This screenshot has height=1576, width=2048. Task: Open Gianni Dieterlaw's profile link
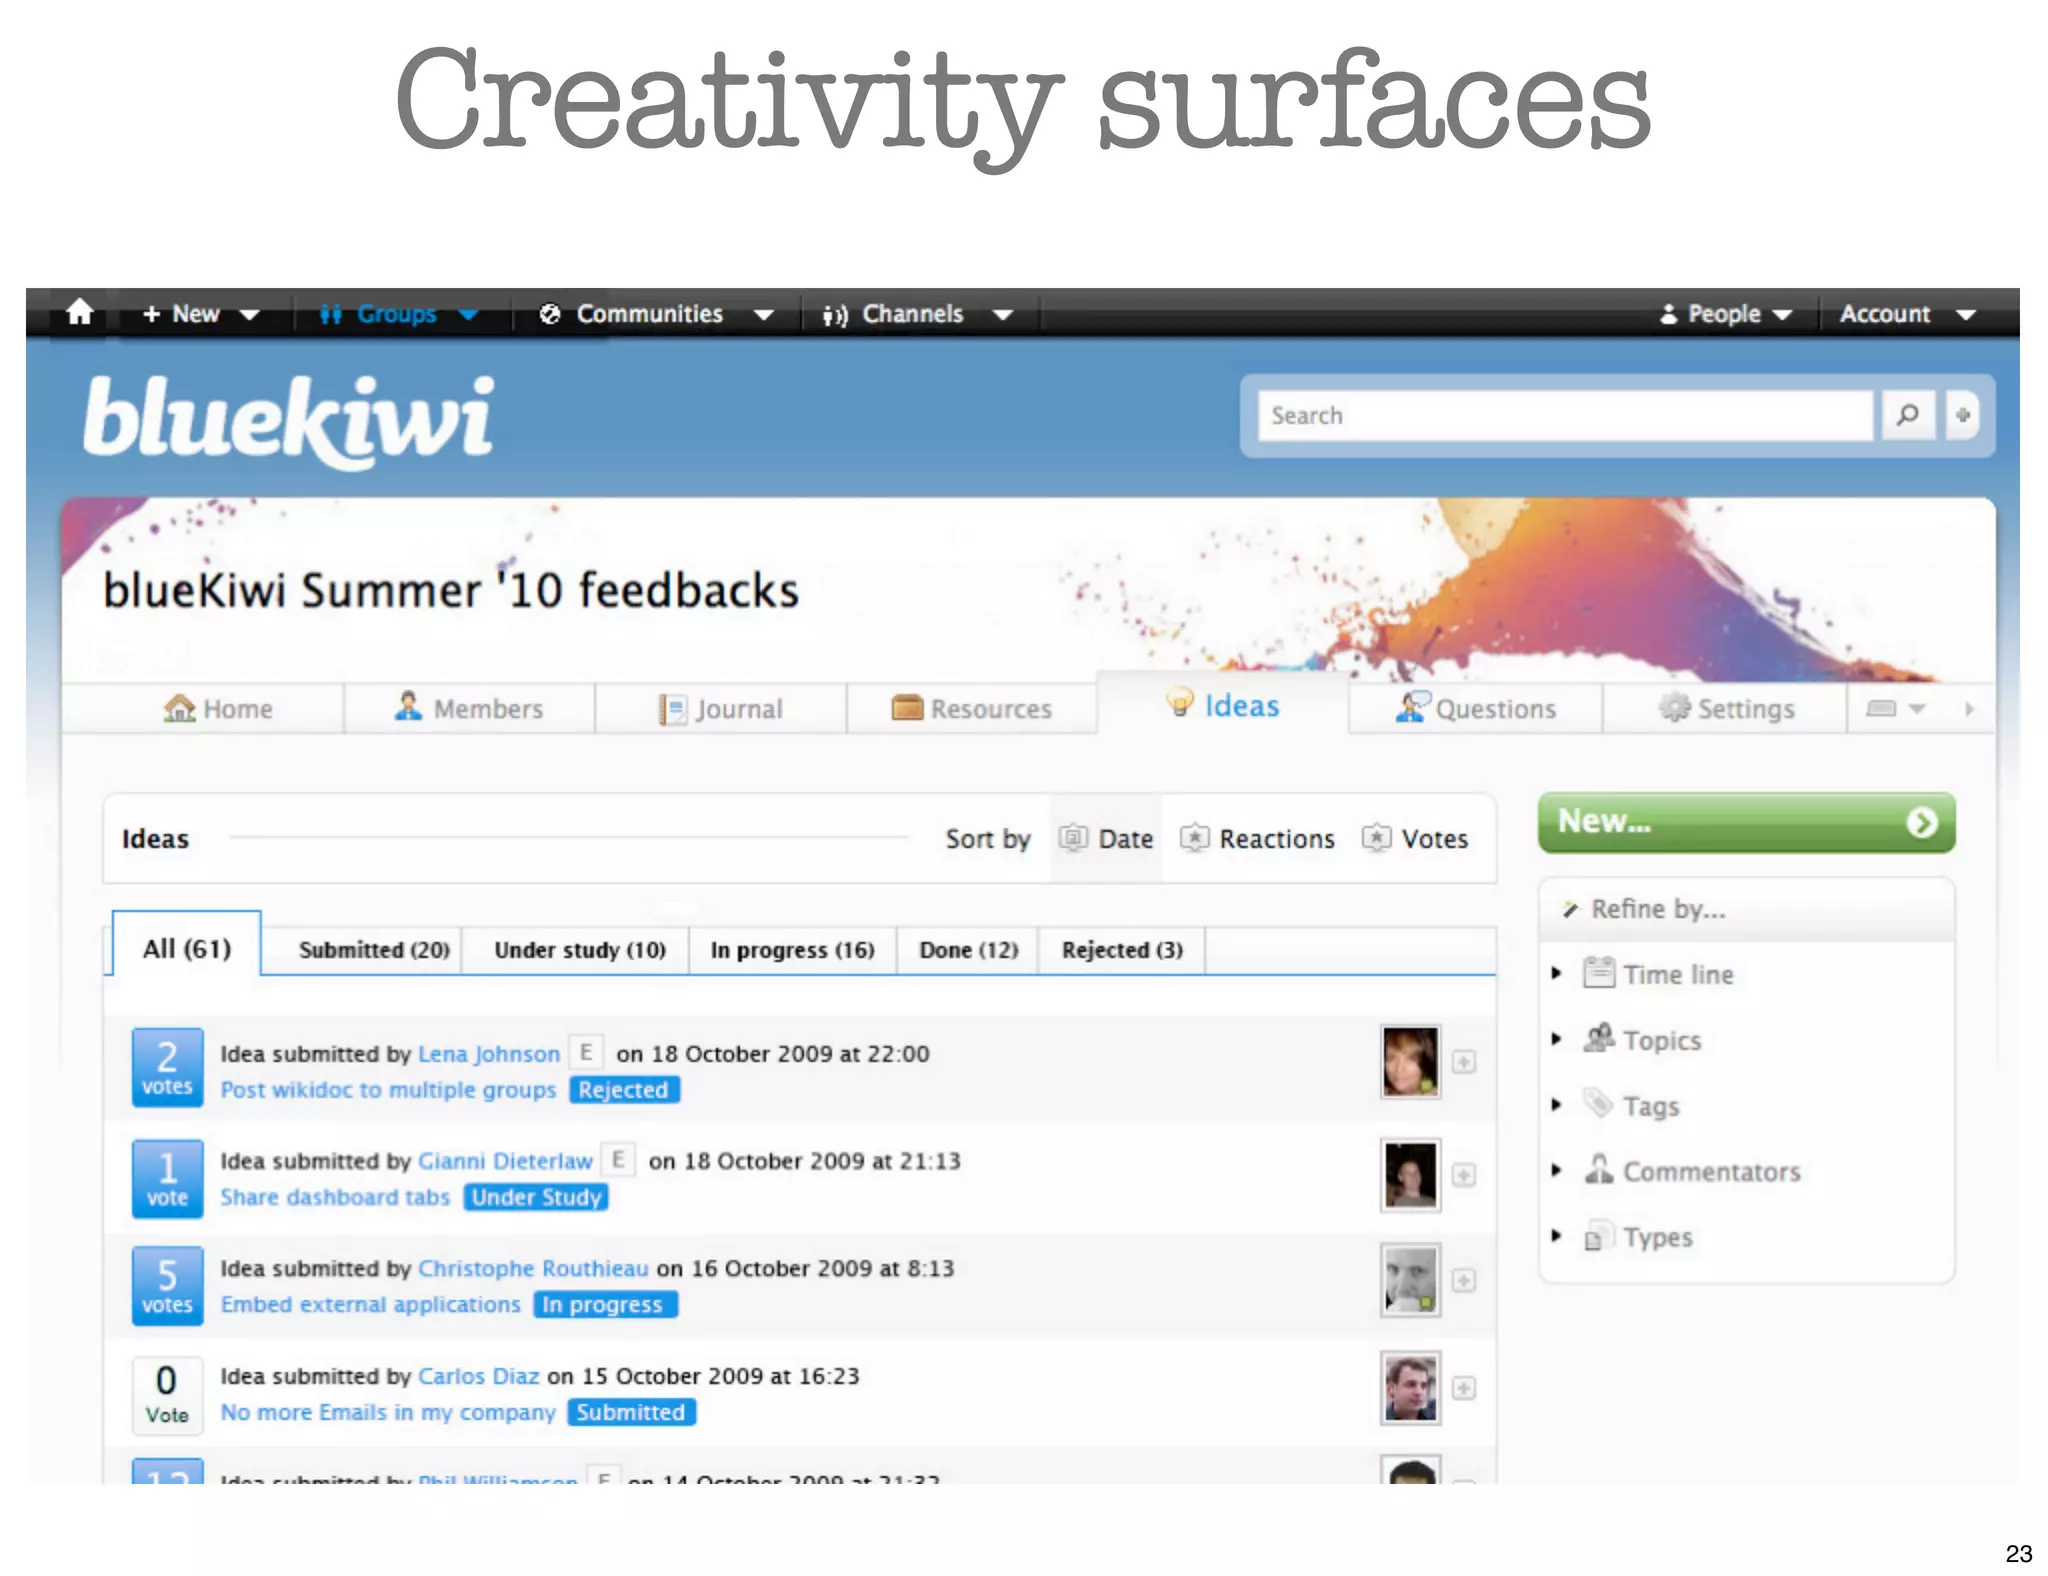(x=505, y=1160)
